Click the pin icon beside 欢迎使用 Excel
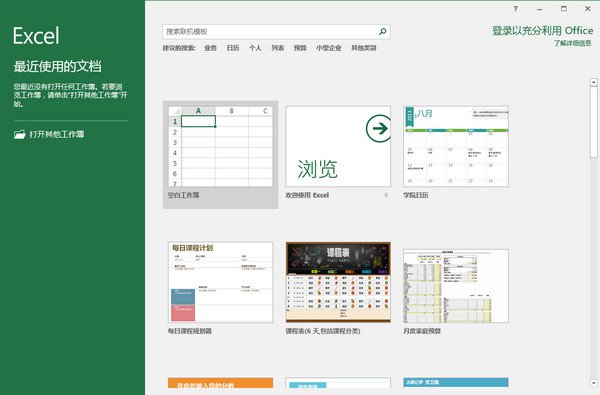This screenshot has width=600, height=395. point(386,195)
